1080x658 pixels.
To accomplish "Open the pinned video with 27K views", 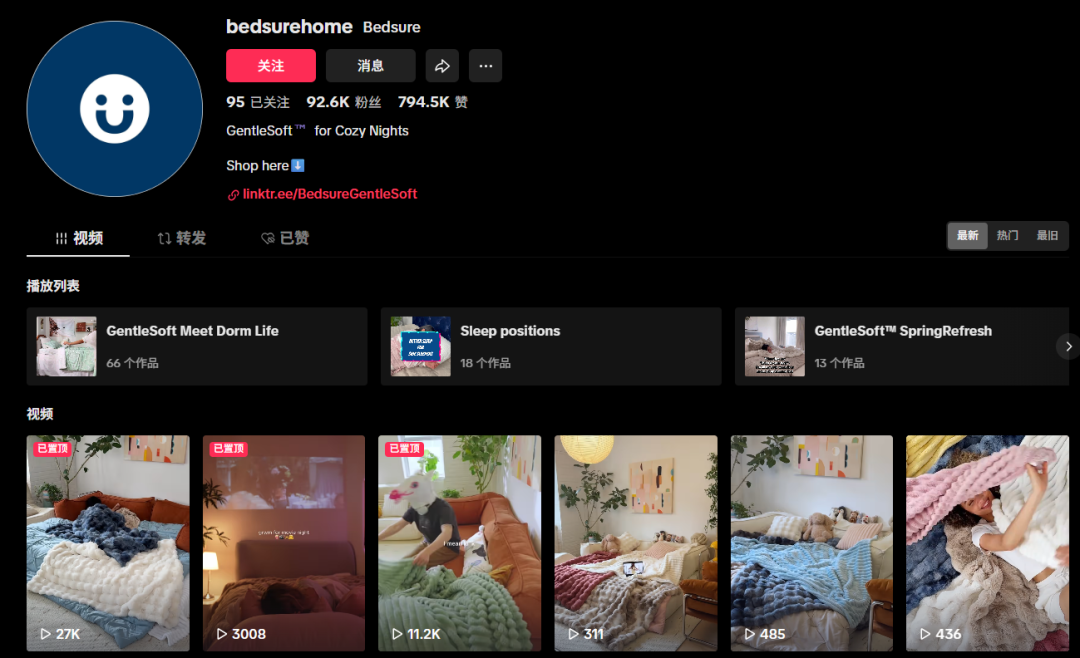I will click(x=108, y=543).
